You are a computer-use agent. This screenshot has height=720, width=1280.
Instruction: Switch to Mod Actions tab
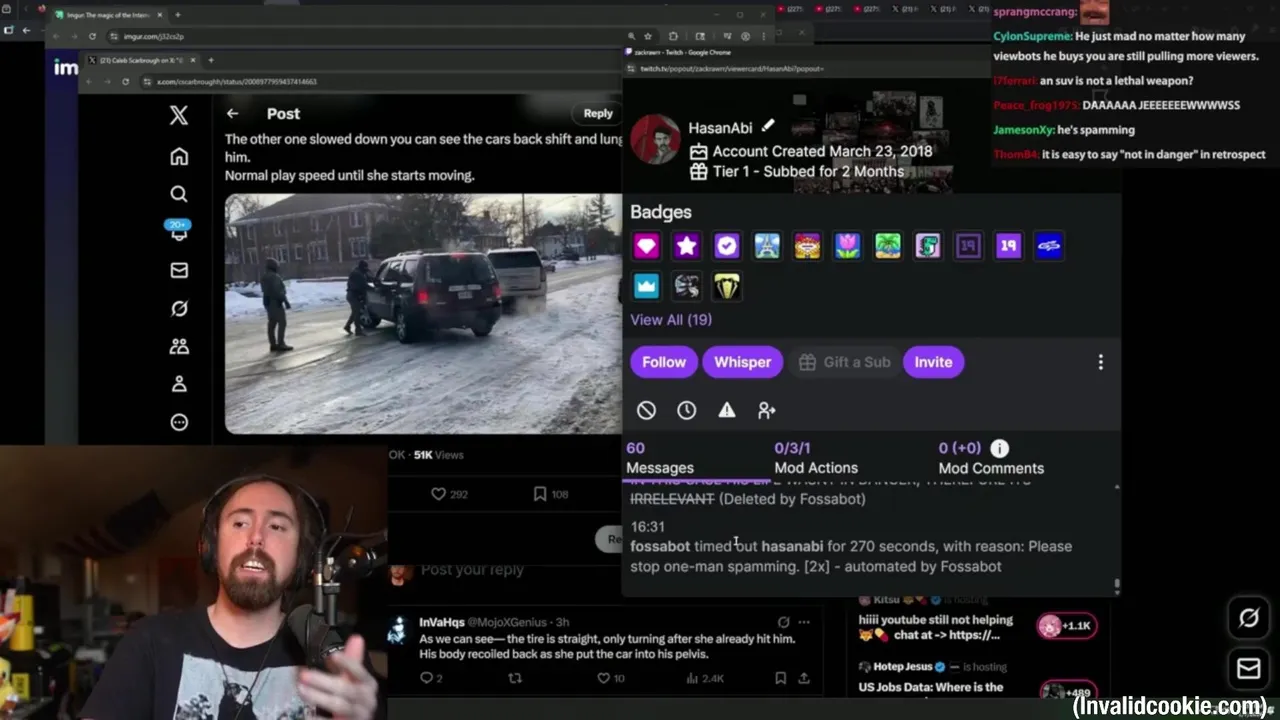click(816, 458)
